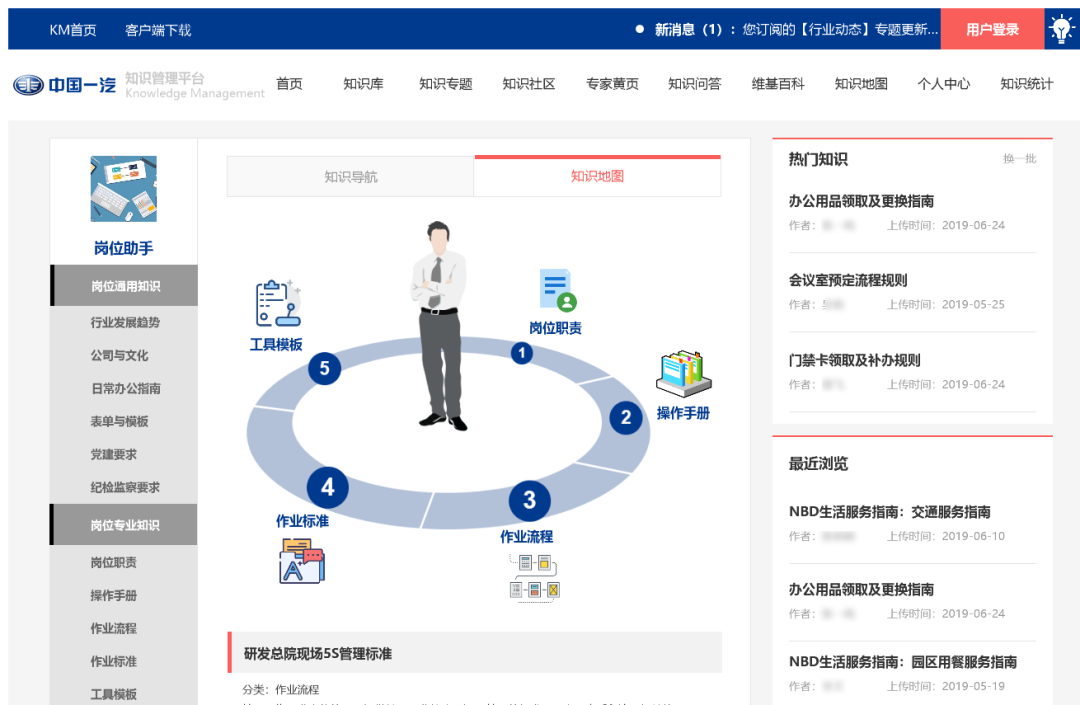1080x705 pixels.
Task: Open the 作业流程 flowchart icon
Action: [x=534, y=577]
